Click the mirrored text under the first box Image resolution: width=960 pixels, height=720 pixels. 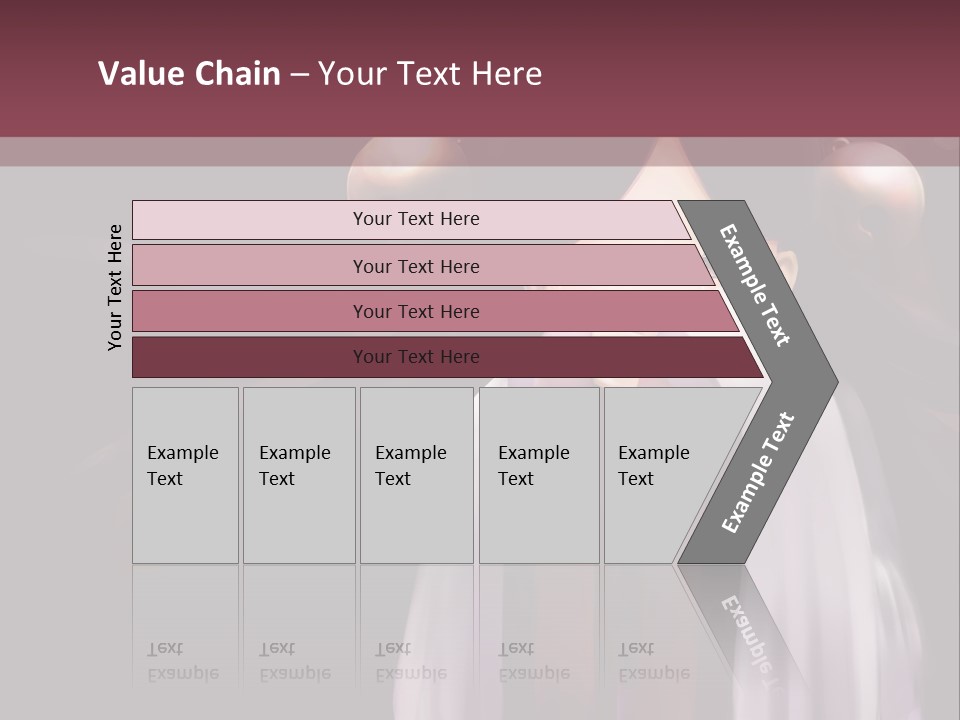coord(183,661)
